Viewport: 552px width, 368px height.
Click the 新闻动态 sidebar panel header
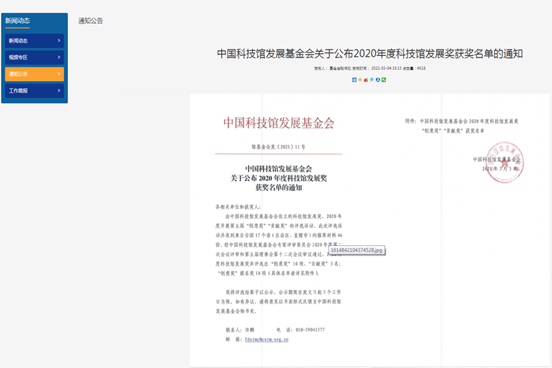coord(17,21)
